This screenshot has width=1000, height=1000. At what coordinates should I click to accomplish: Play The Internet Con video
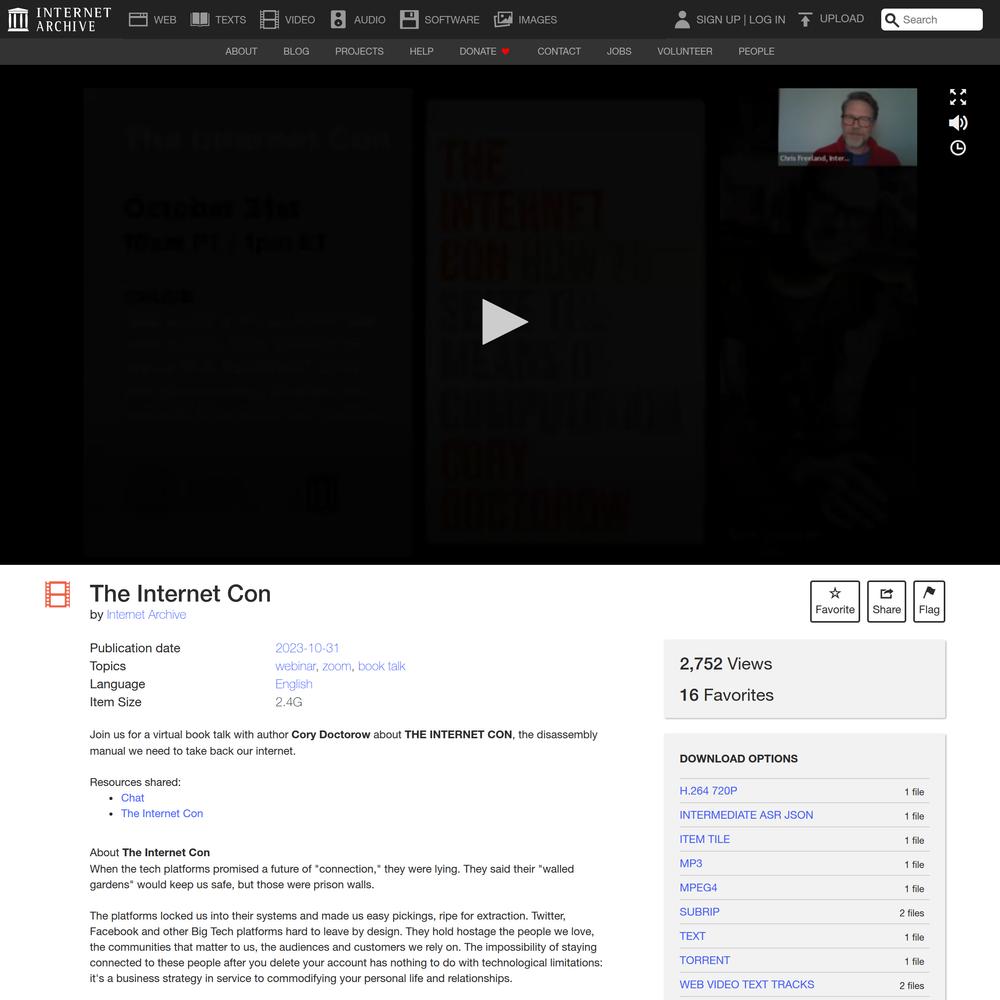(x=504, y=321)
